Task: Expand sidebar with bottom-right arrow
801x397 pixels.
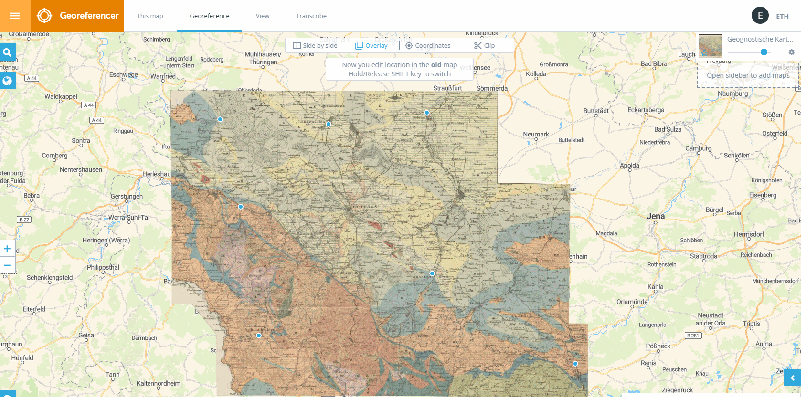Action: click(x=792, y=378)
